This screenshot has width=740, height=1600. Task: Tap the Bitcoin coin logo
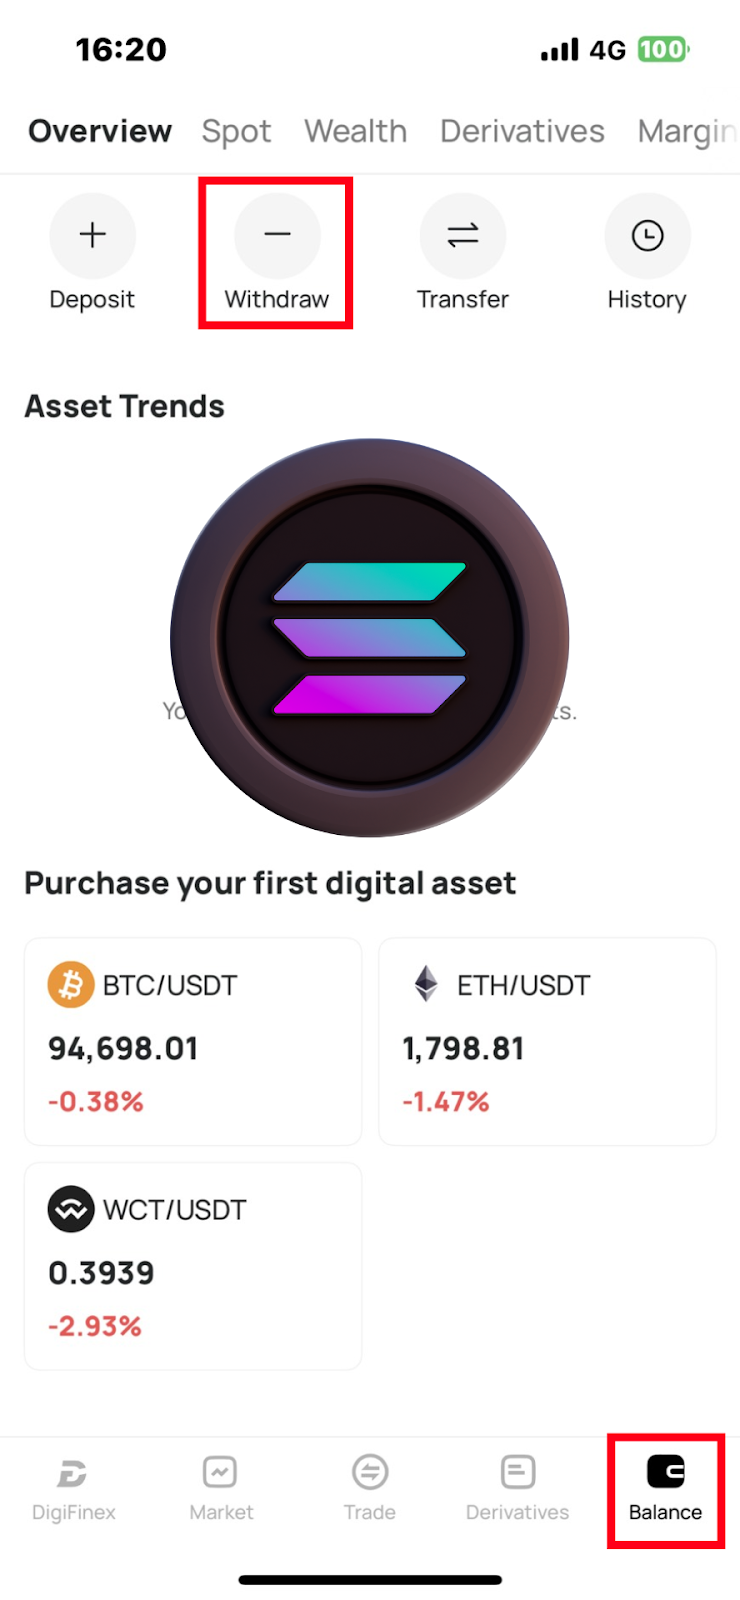coord(71,985)
